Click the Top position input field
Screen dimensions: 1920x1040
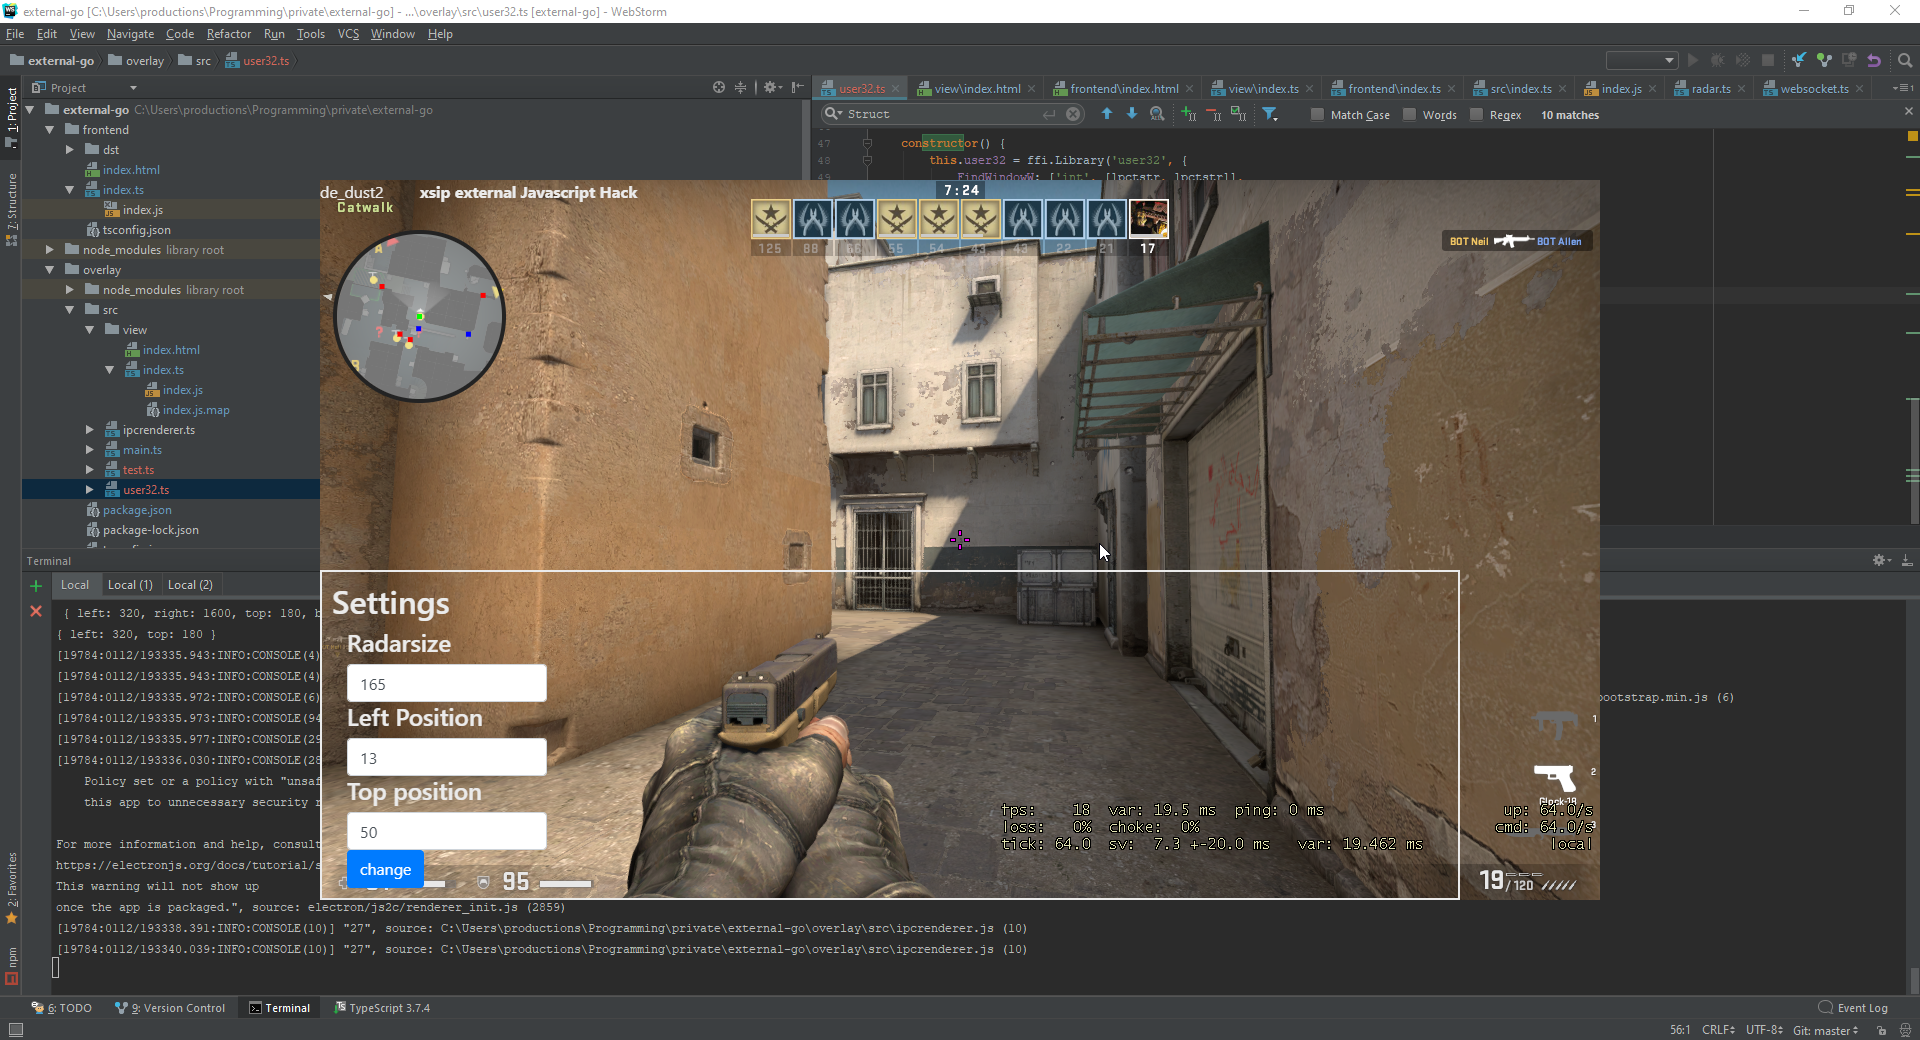click(x=446, y=831)
